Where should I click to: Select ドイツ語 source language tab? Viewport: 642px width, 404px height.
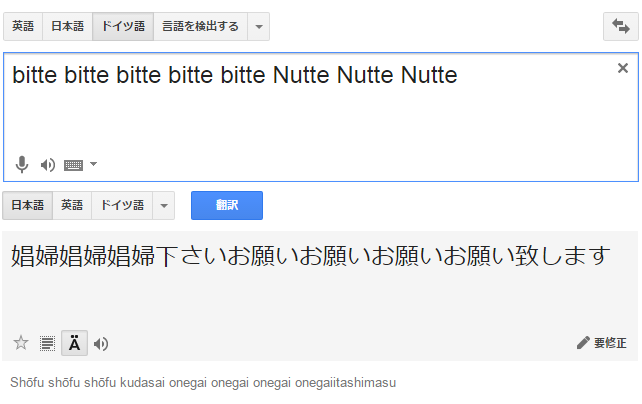[x=123, y=27]
